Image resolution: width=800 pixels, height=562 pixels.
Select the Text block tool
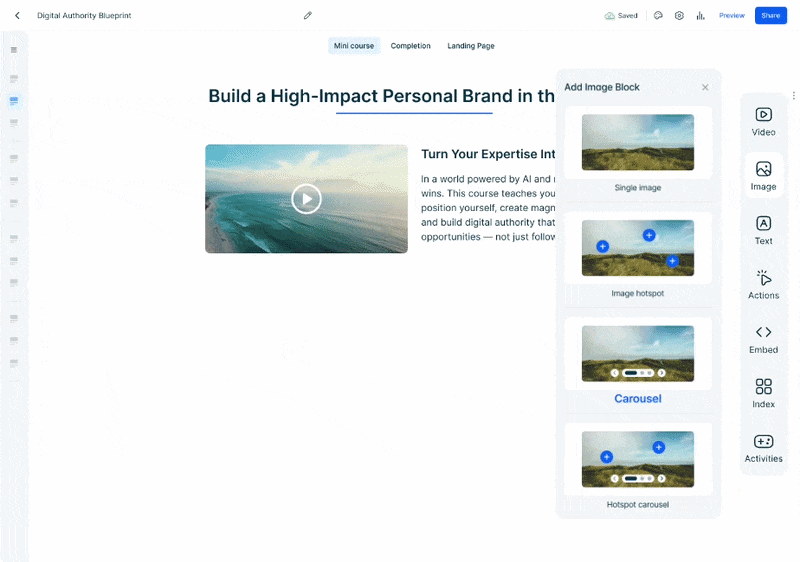[x=763, y=230]
